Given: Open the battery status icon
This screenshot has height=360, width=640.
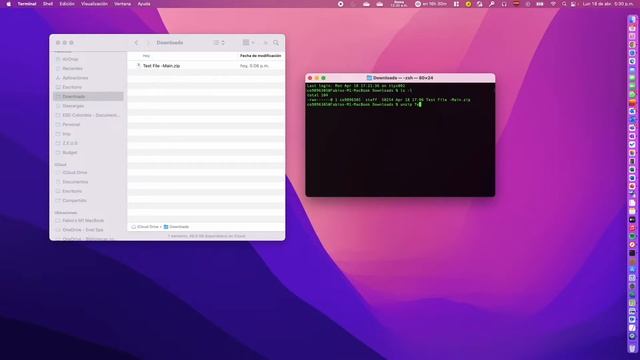Looking at the screenshot, I should point(540,4).
